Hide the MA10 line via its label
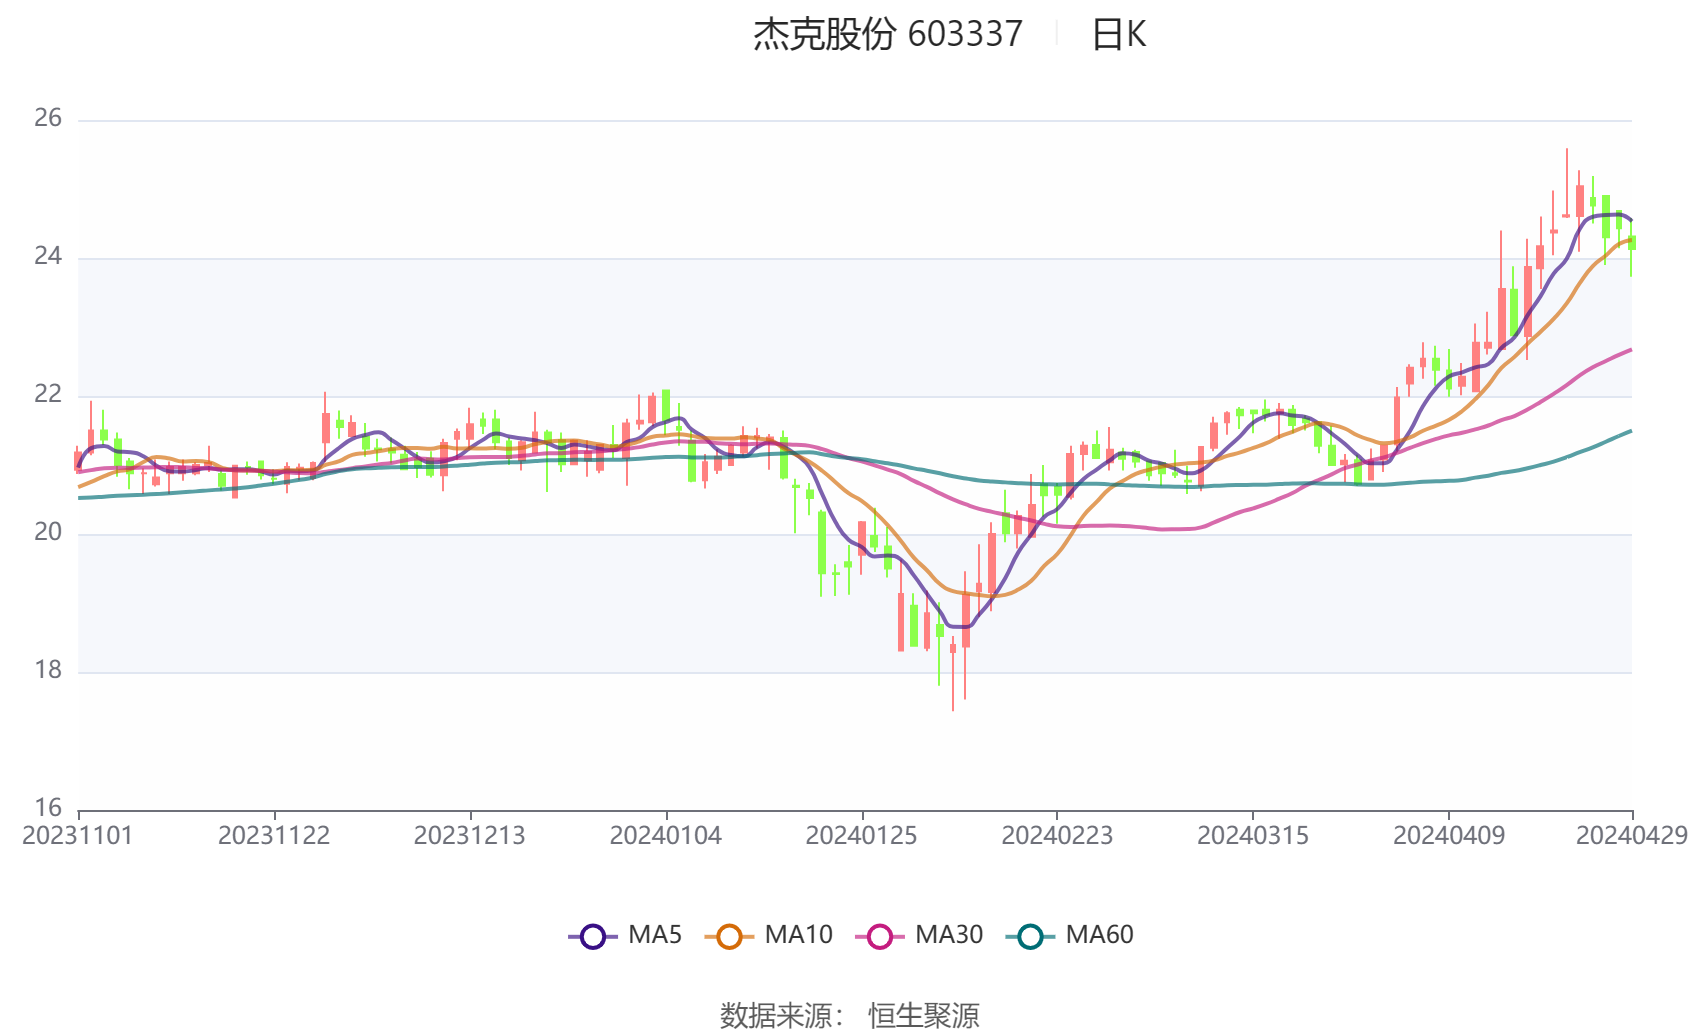This screenshot has height=1034, width=1700. (798, 935)
